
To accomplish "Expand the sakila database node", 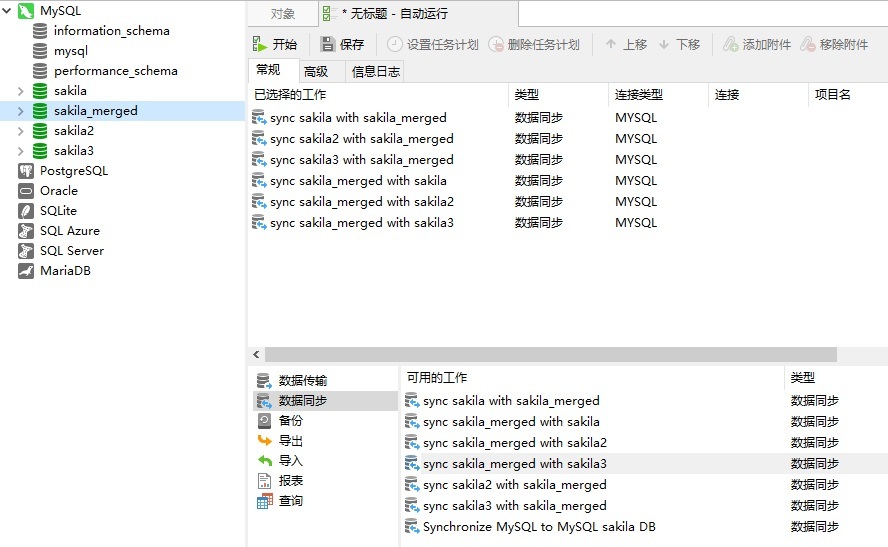I will pos(20,91).
